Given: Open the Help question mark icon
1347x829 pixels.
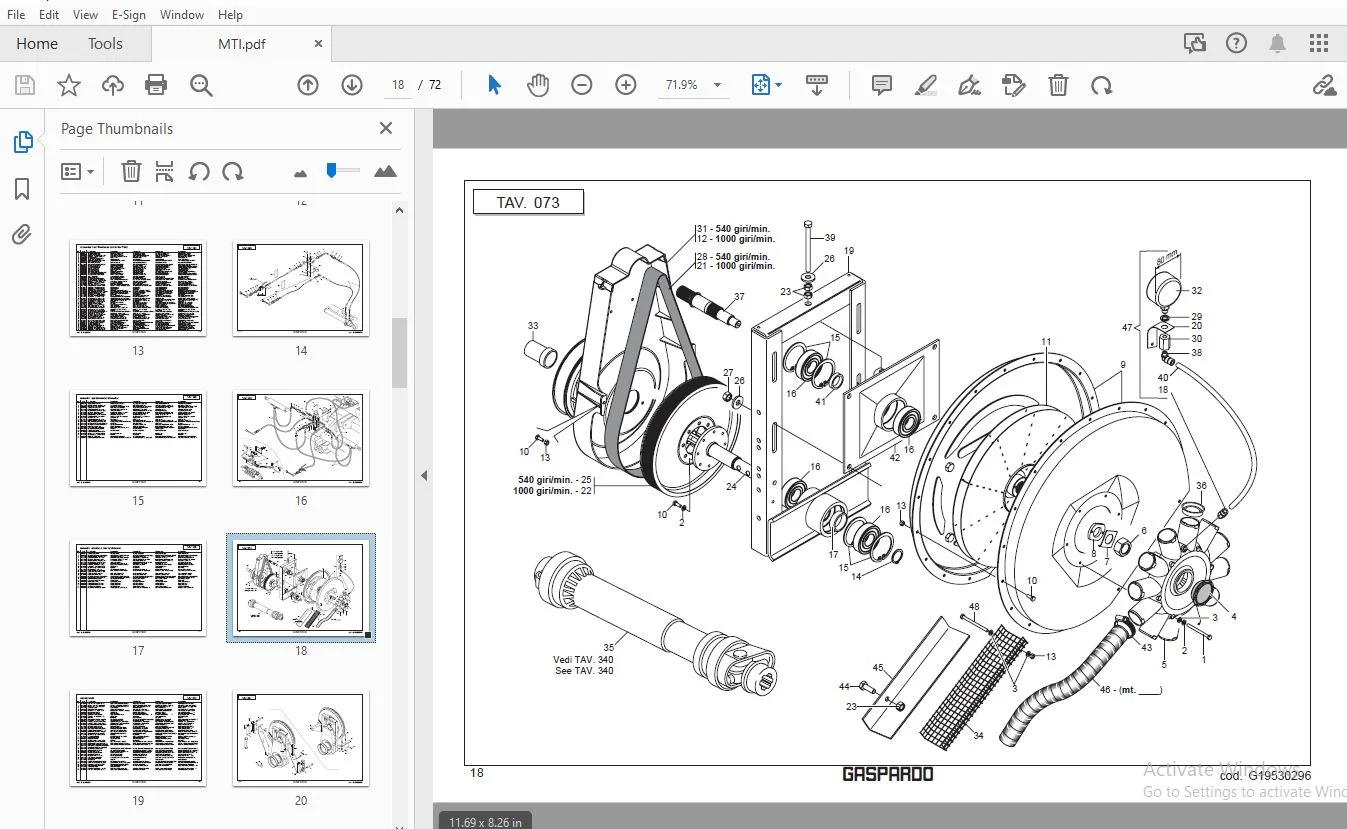Looking at the screenshot, I should 1237,43.
